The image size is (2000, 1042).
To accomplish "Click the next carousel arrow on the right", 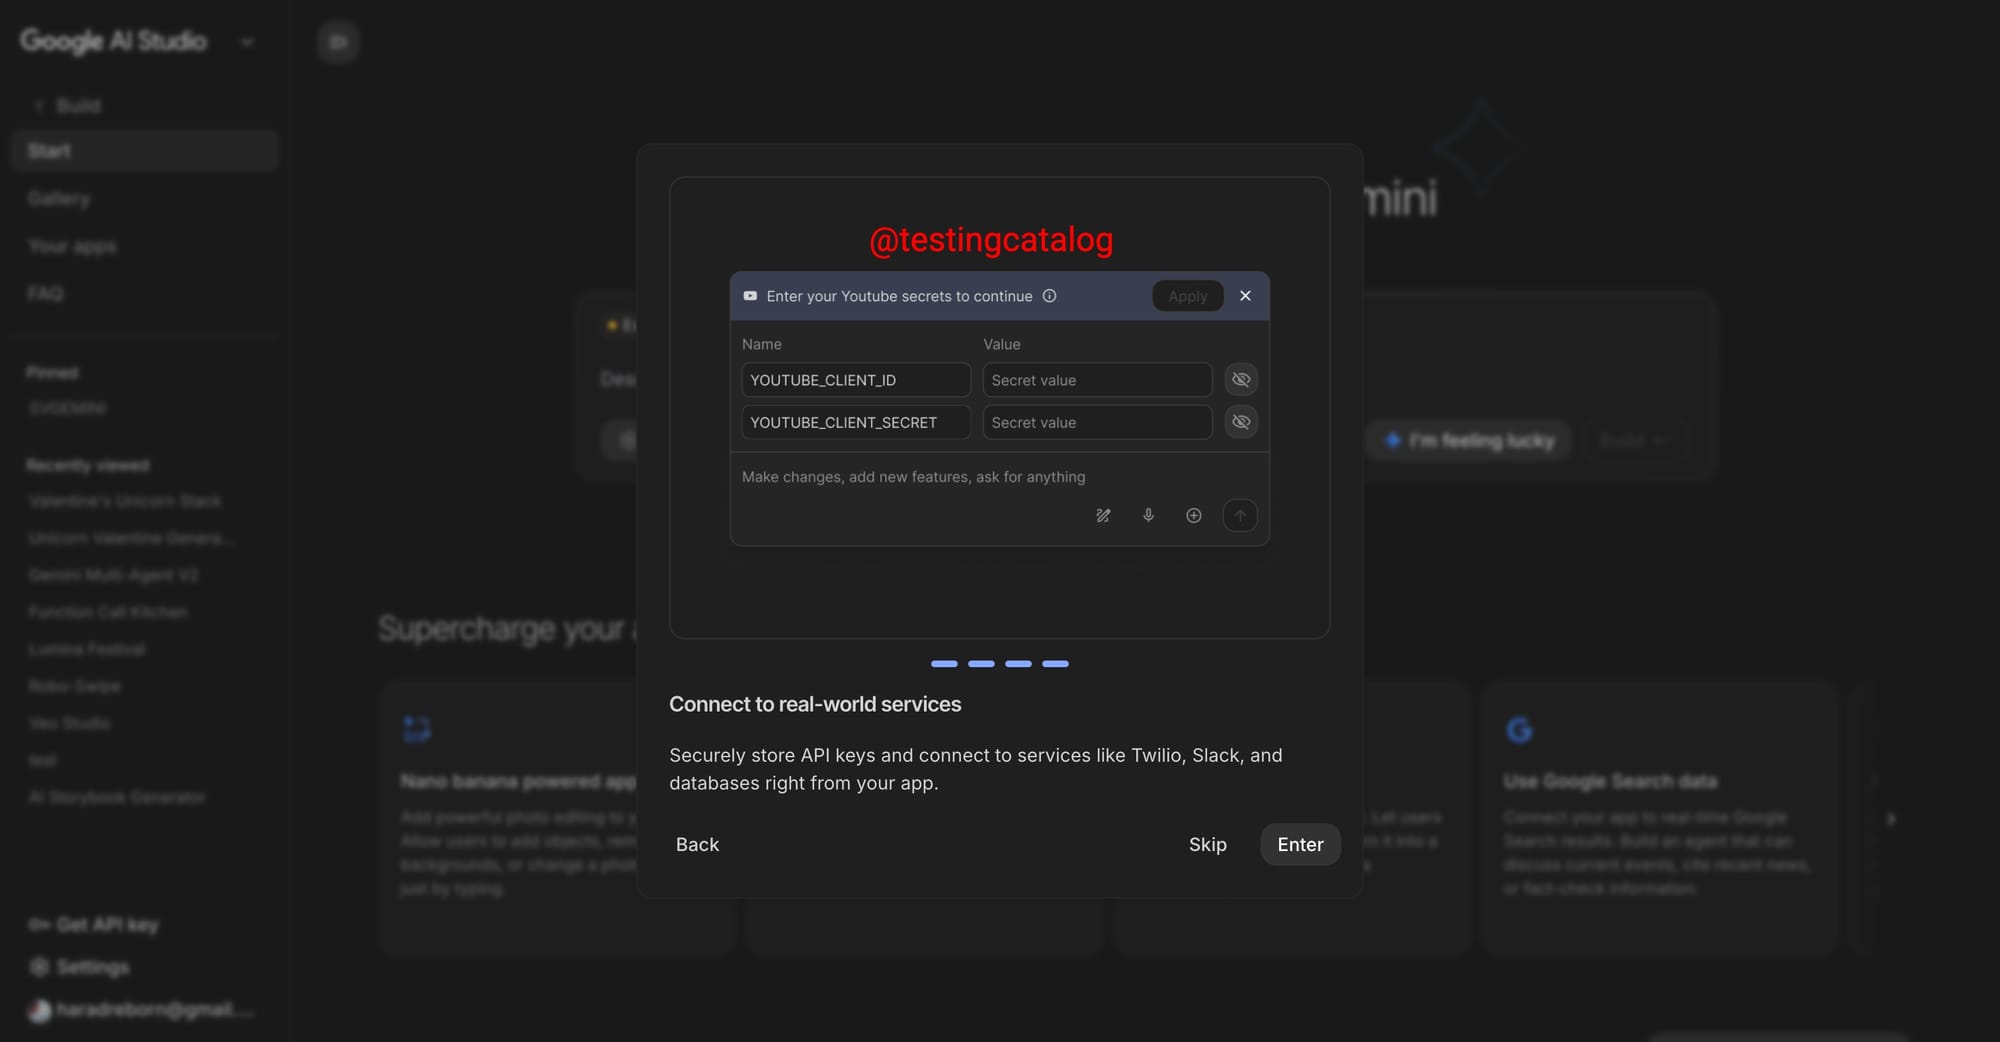I will 1892,818.
